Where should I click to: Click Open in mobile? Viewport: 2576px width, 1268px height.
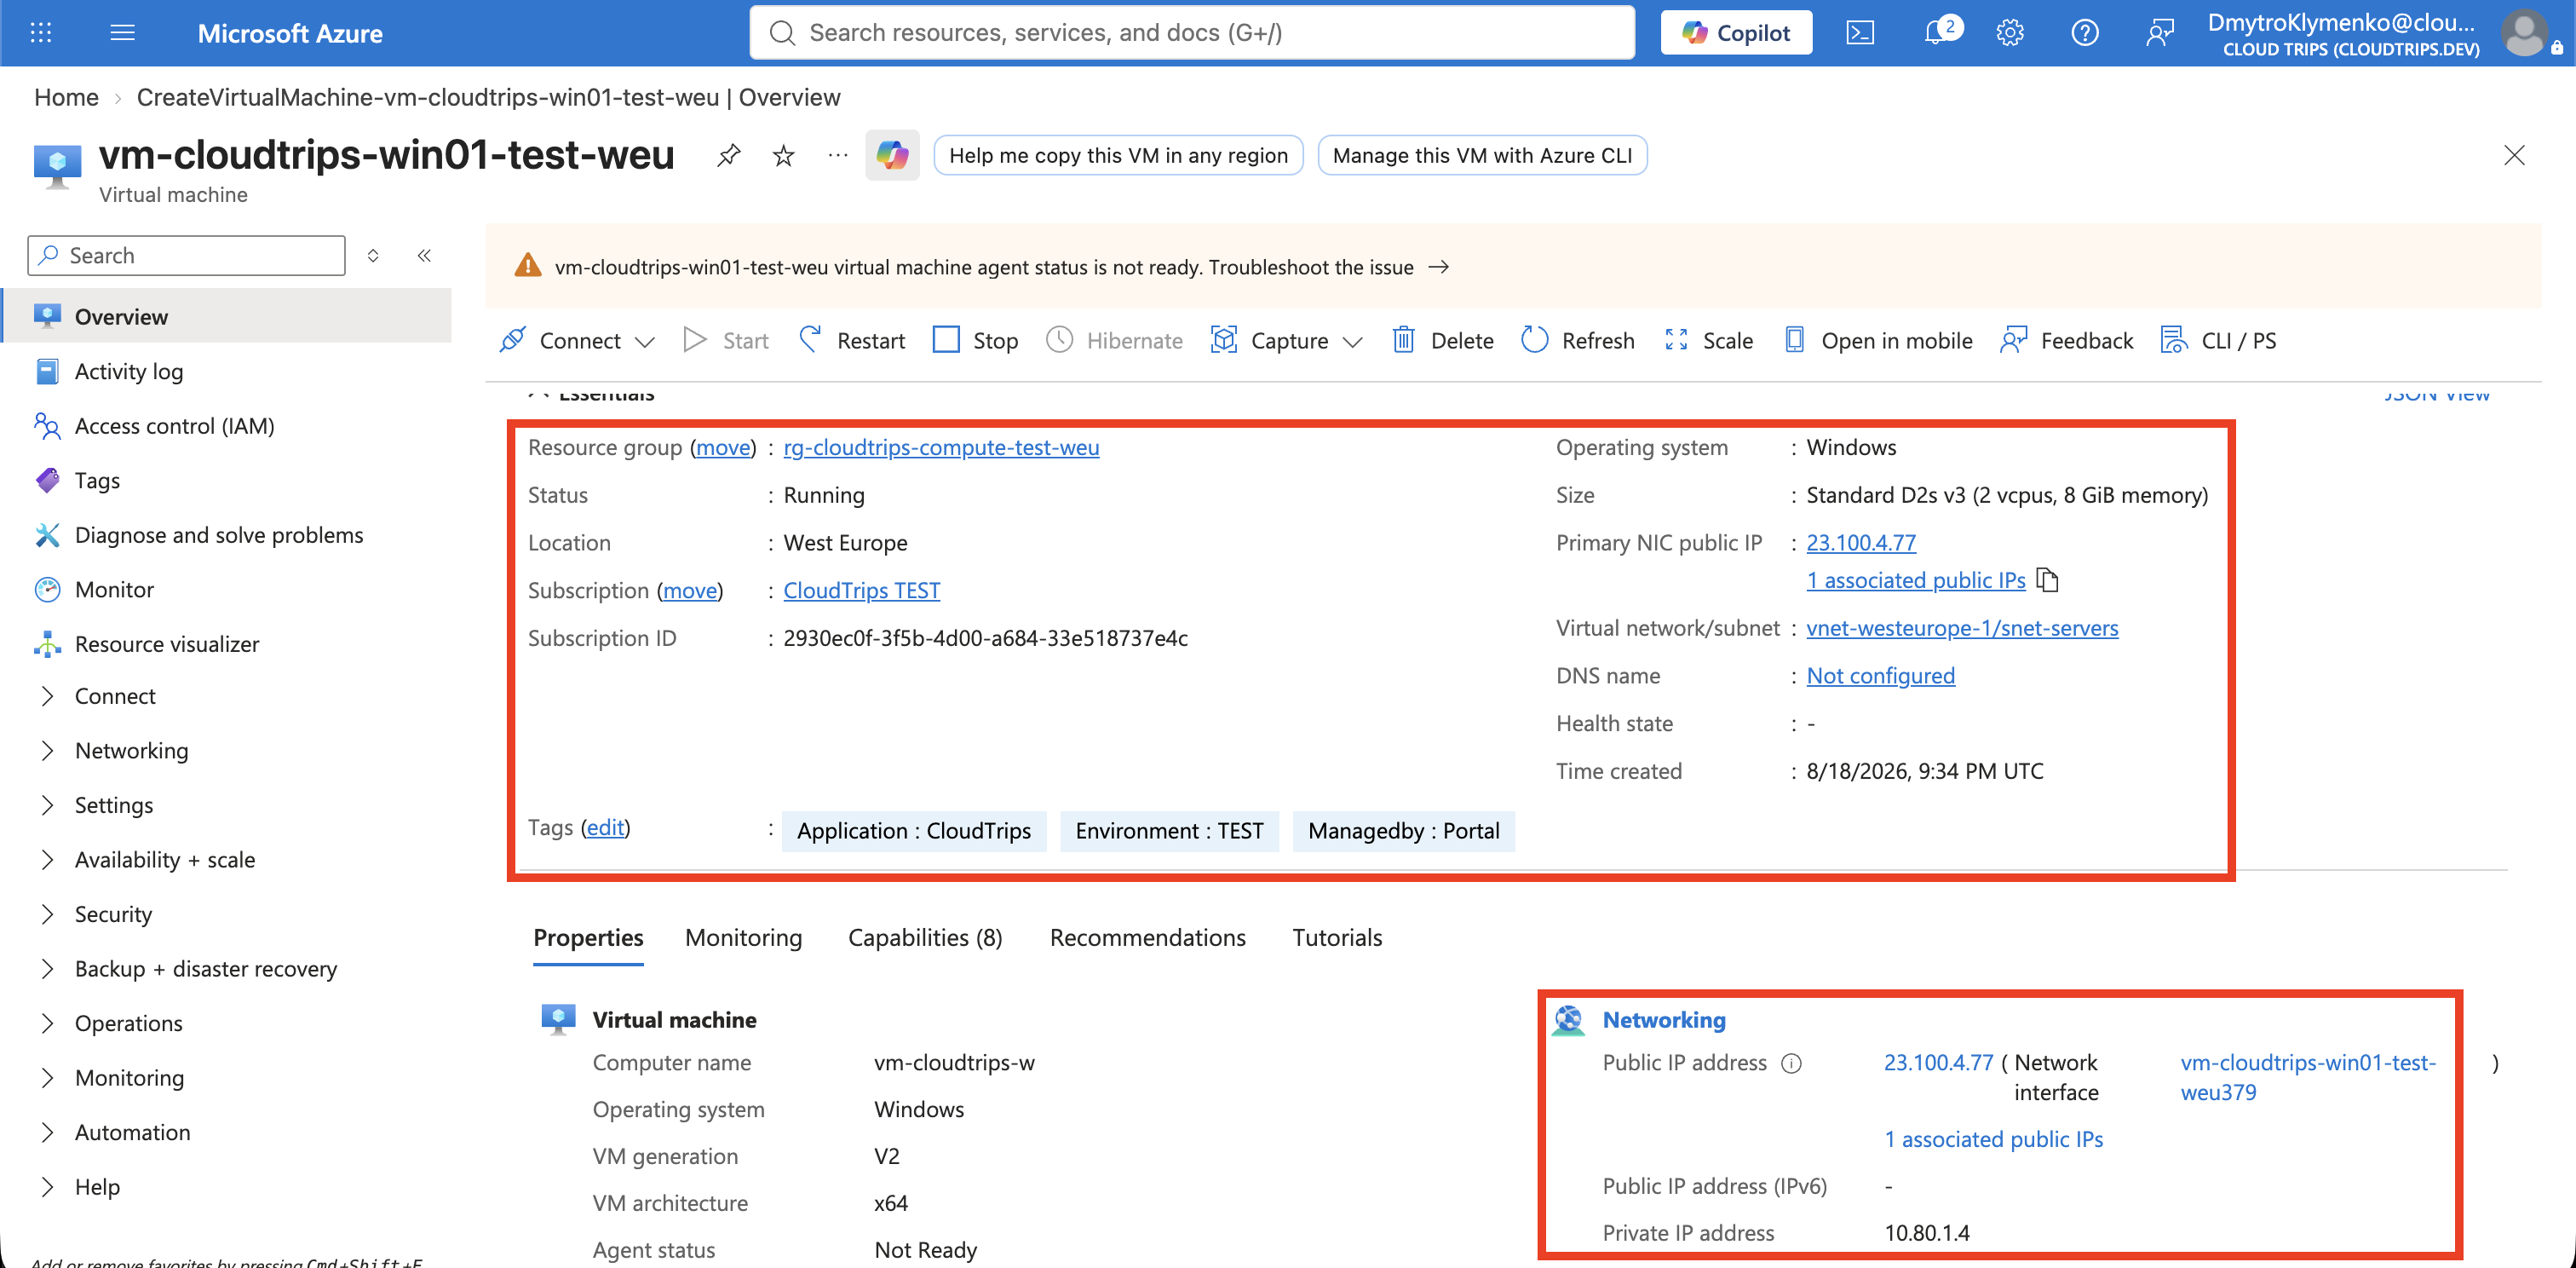(x=1878, y=340)
